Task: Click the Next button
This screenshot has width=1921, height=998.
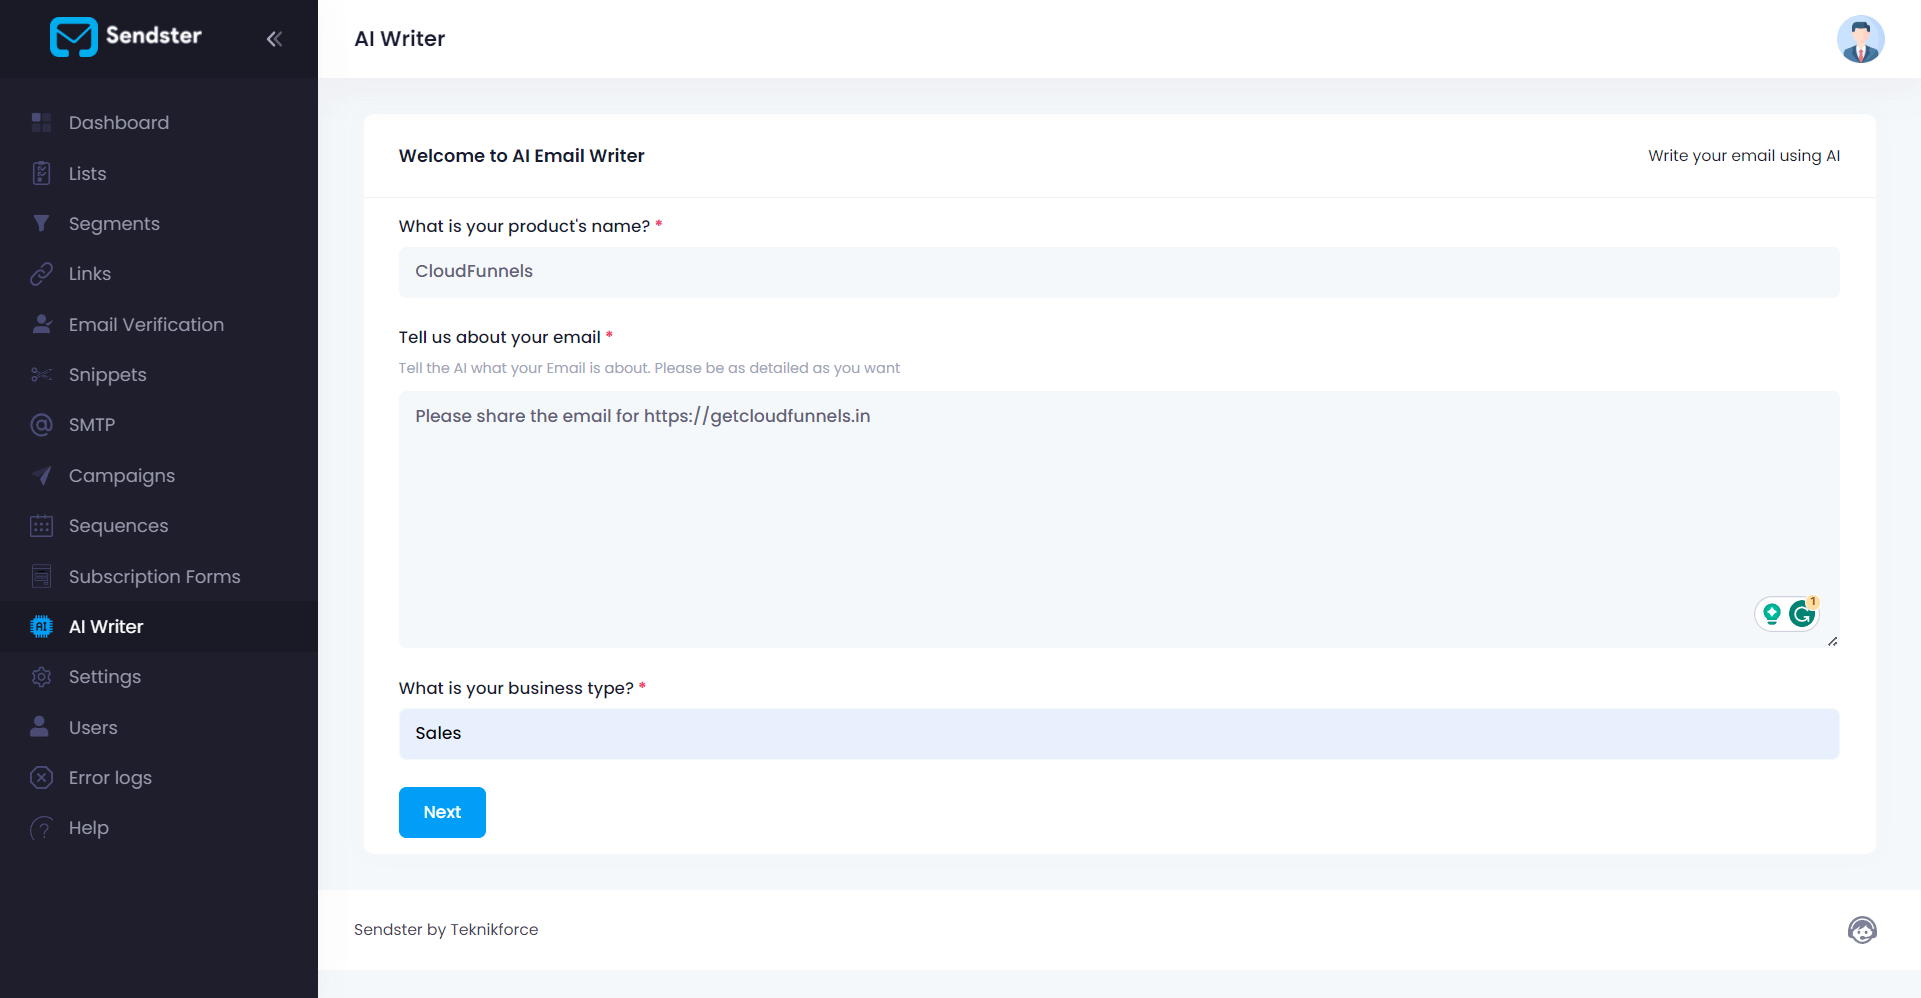Action: pos(442,812)
